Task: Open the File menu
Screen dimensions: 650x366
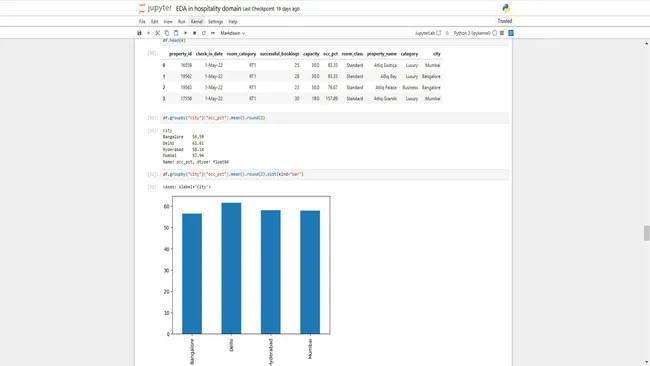Action: point(142,22)
